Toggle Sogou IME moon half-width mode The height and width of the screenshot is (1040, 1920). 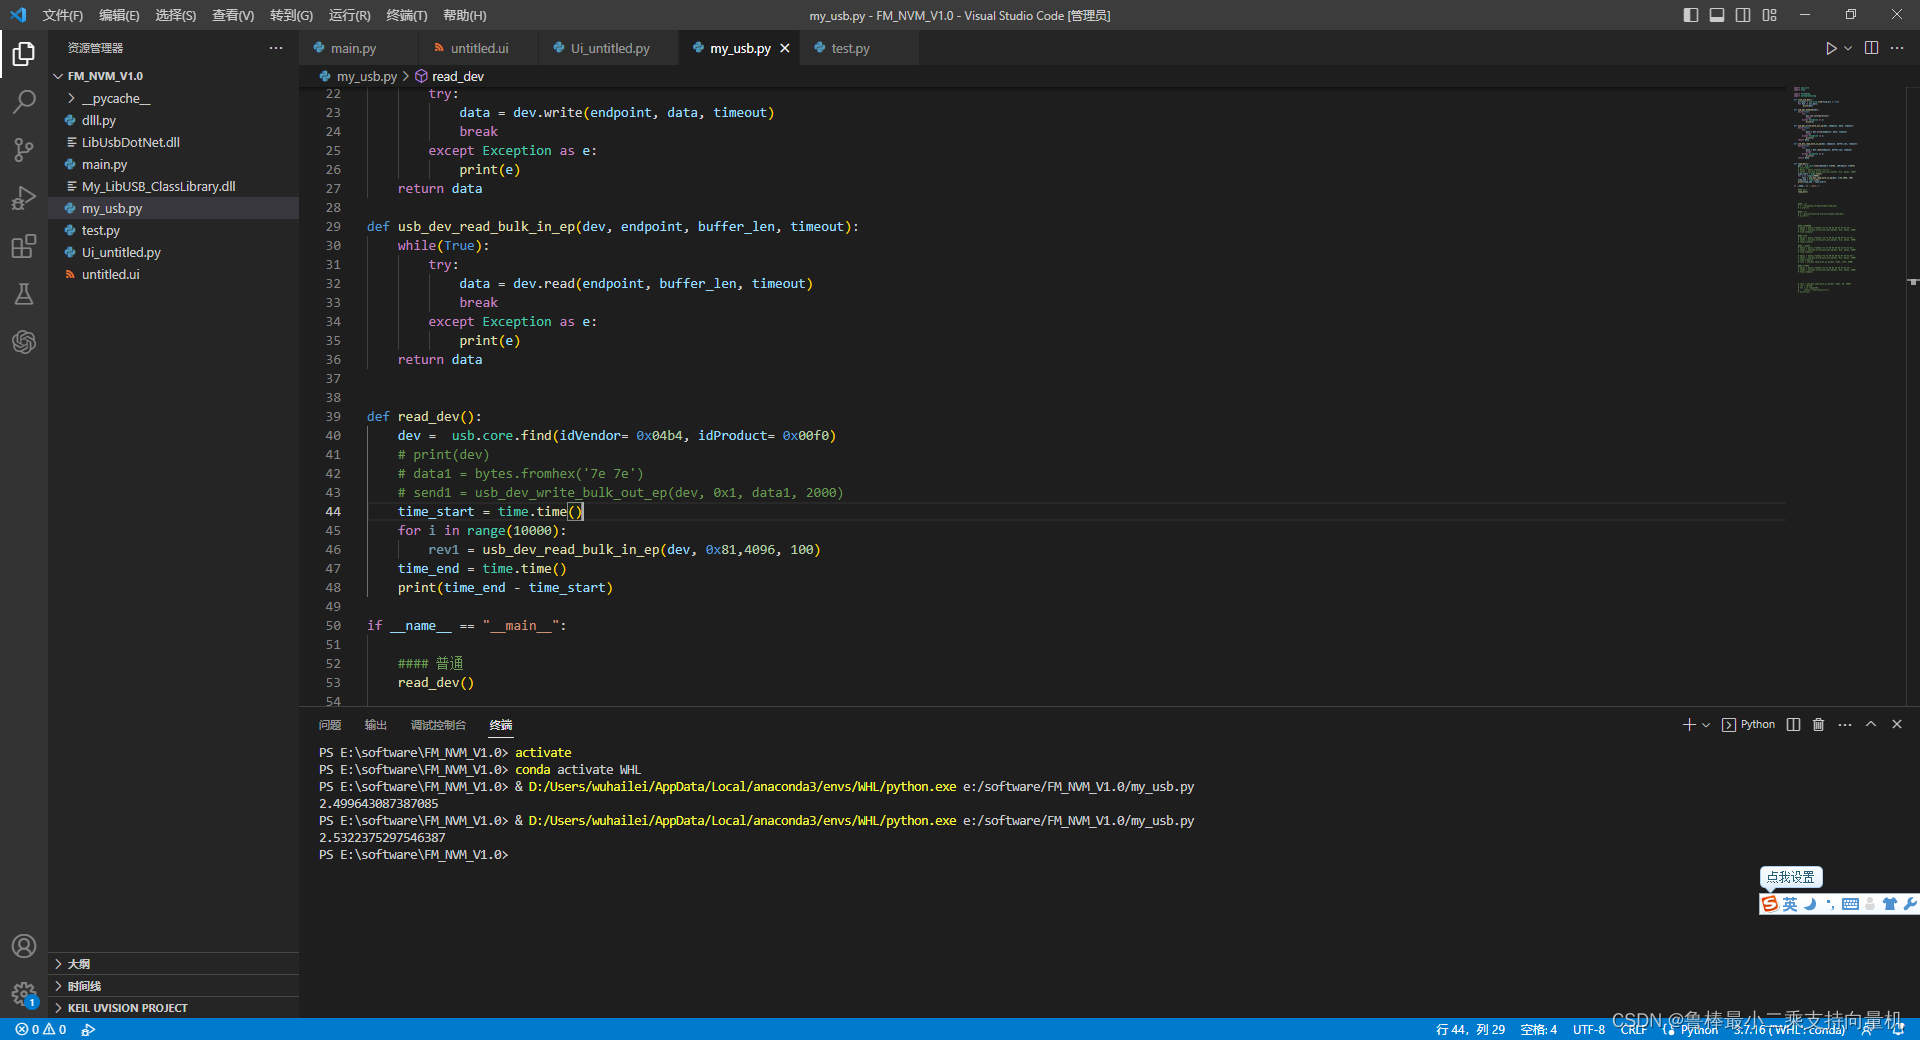1810,904
